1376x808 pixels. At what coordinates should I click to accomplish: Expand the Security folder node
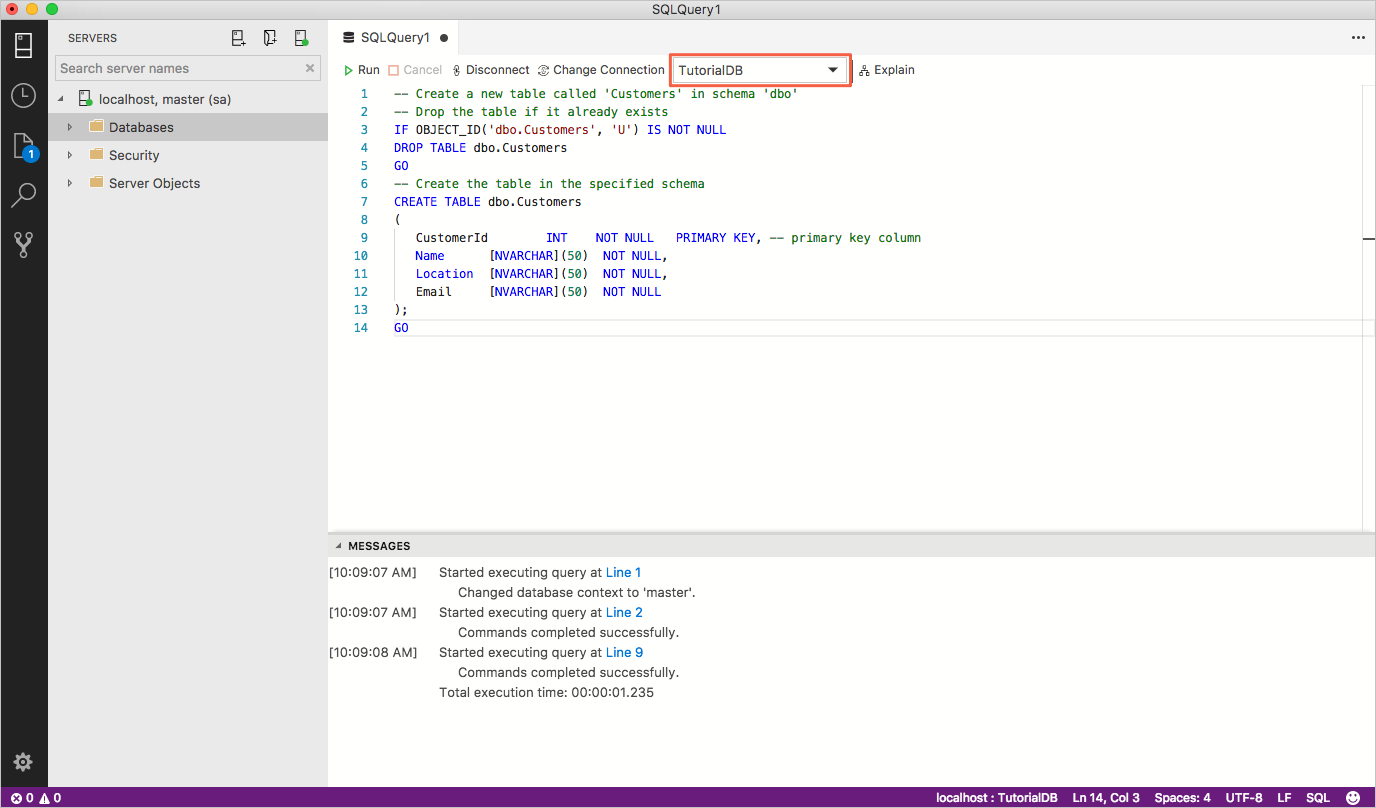point(70,155)
